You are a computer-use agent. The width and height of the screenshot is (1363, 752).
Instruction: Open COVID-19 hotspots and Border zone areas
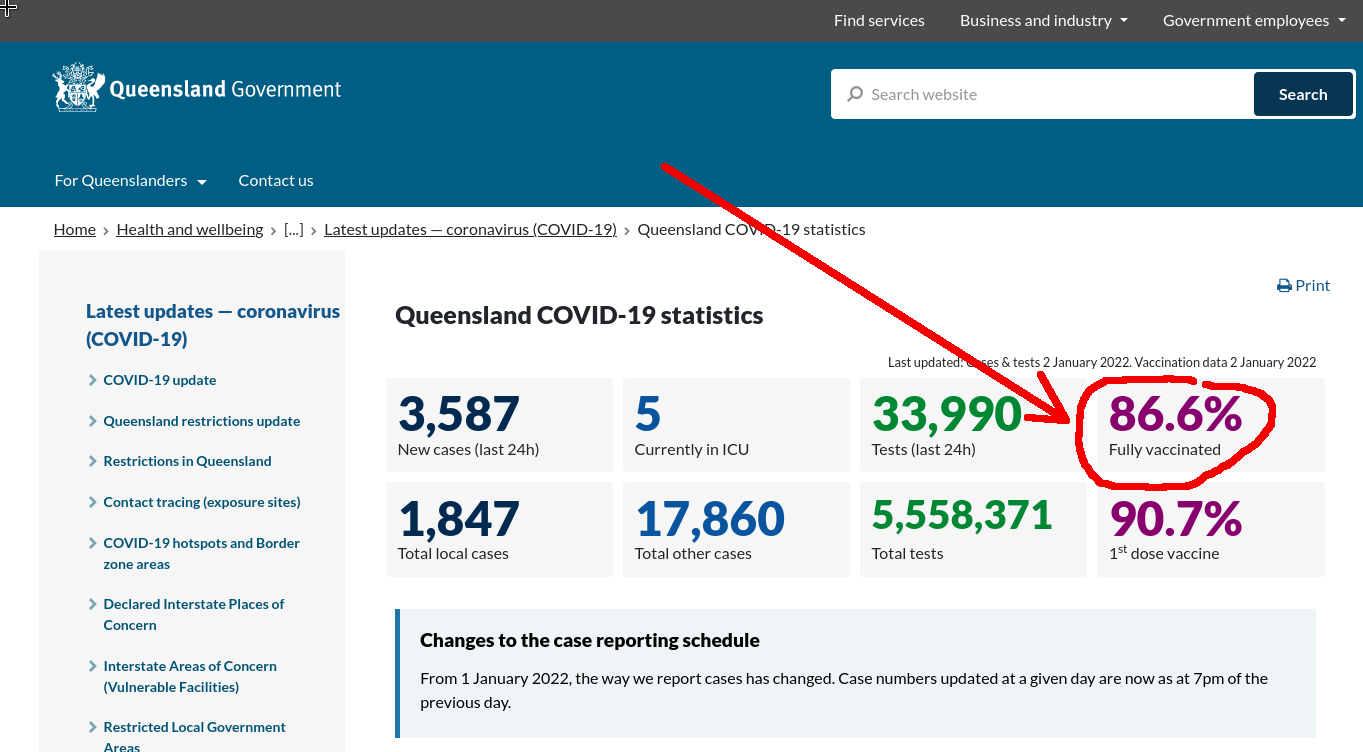click(x=202, y=554)
